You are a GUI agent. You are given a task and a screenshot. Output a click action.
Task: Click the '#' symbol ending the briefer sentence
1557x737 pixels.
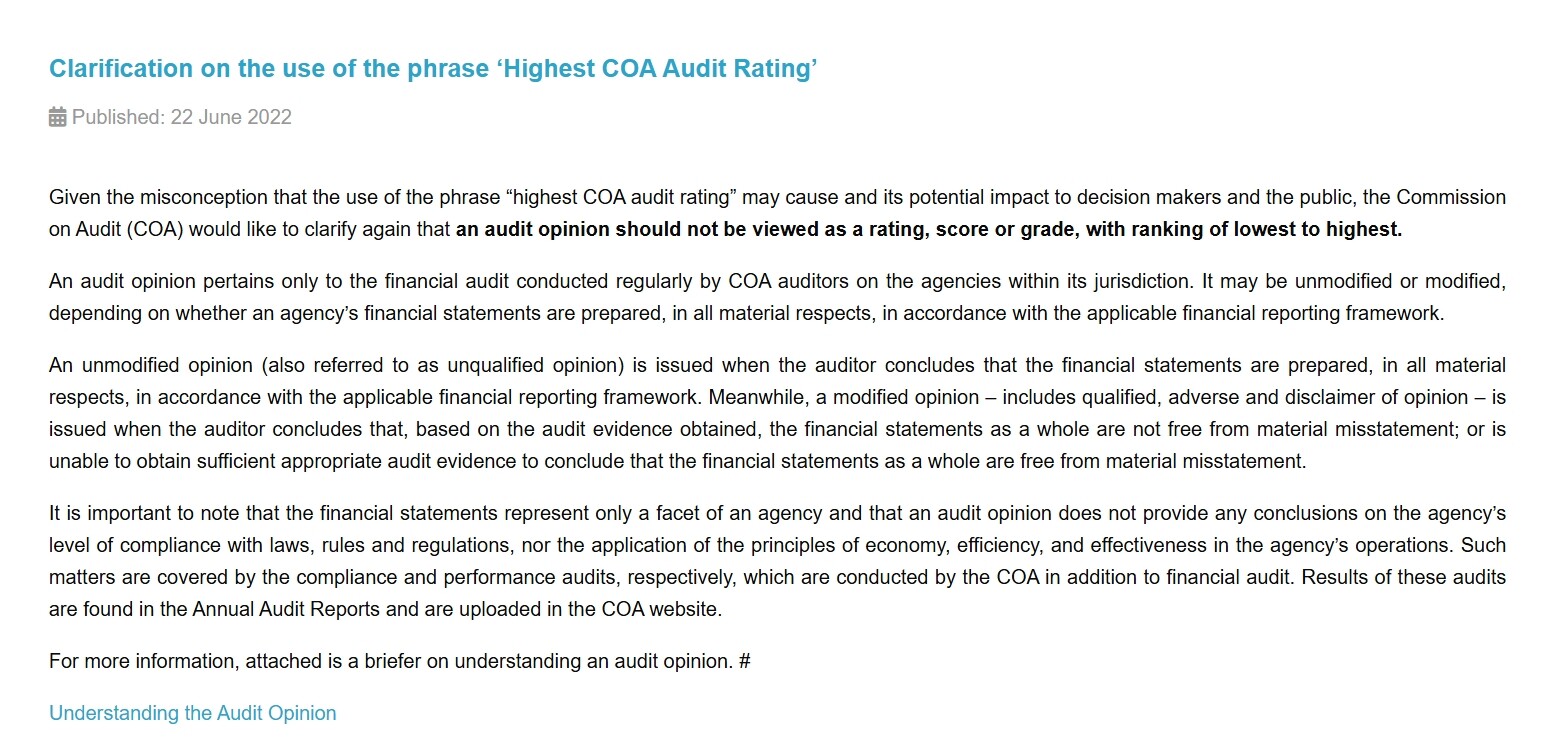click(x=744, y=661)
